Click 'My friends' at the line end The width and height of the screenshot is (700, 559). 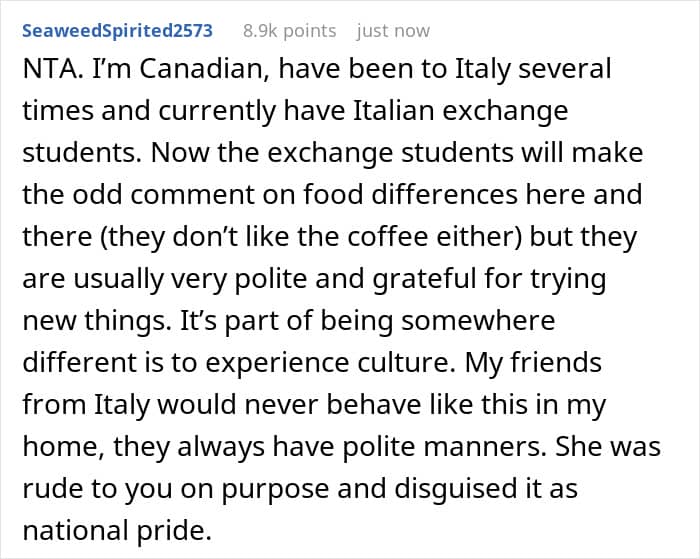tap(533, 363)
